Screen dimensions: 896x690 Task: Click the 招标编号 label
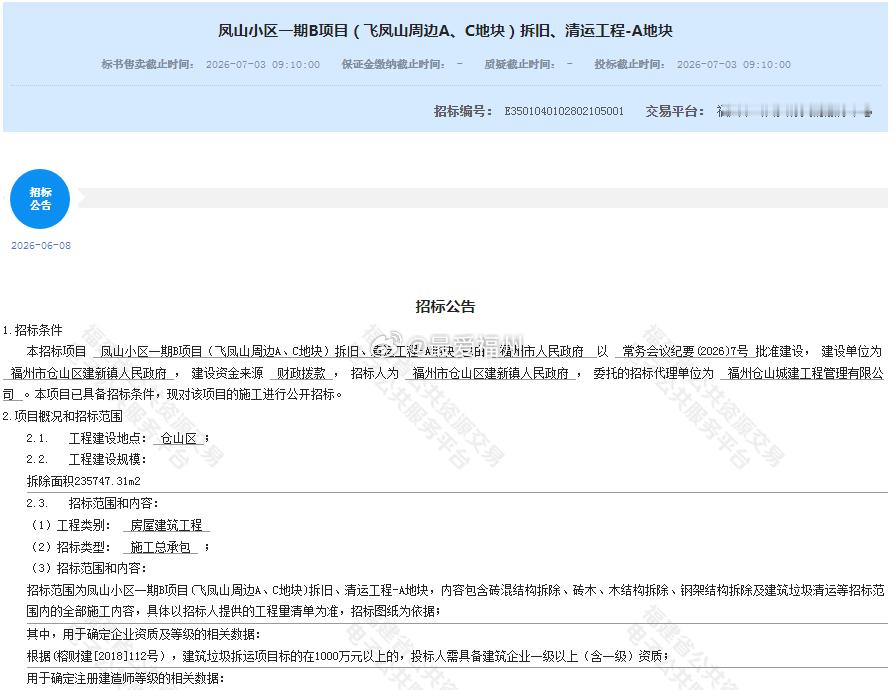[462, 111]
